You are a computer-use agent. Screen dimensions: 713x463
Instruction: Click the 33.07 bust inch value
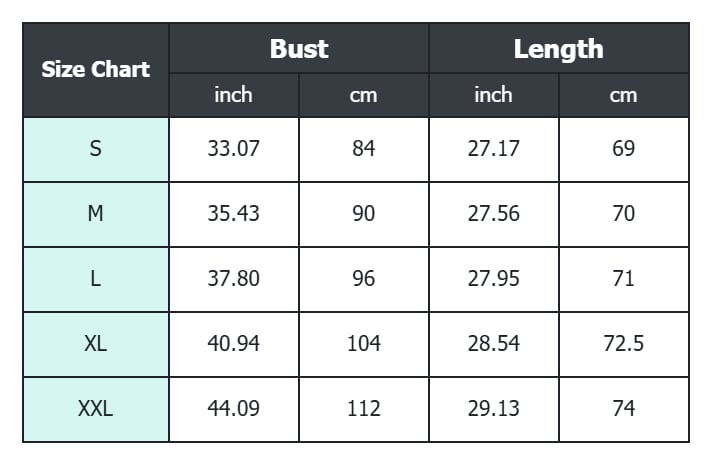[234, 149]
